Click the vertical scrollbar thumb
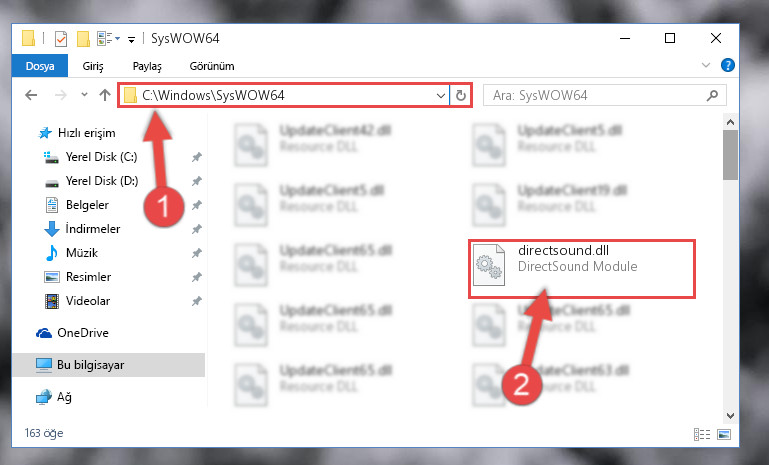This screenshot has height=465, width=769. click(x=730, y=155)
